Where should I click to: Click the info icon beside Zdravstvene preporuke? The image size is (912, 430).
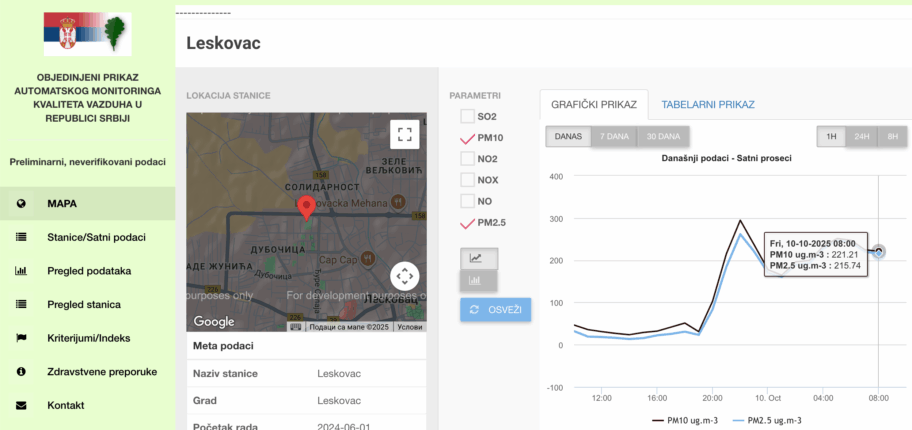click(21, 372)
